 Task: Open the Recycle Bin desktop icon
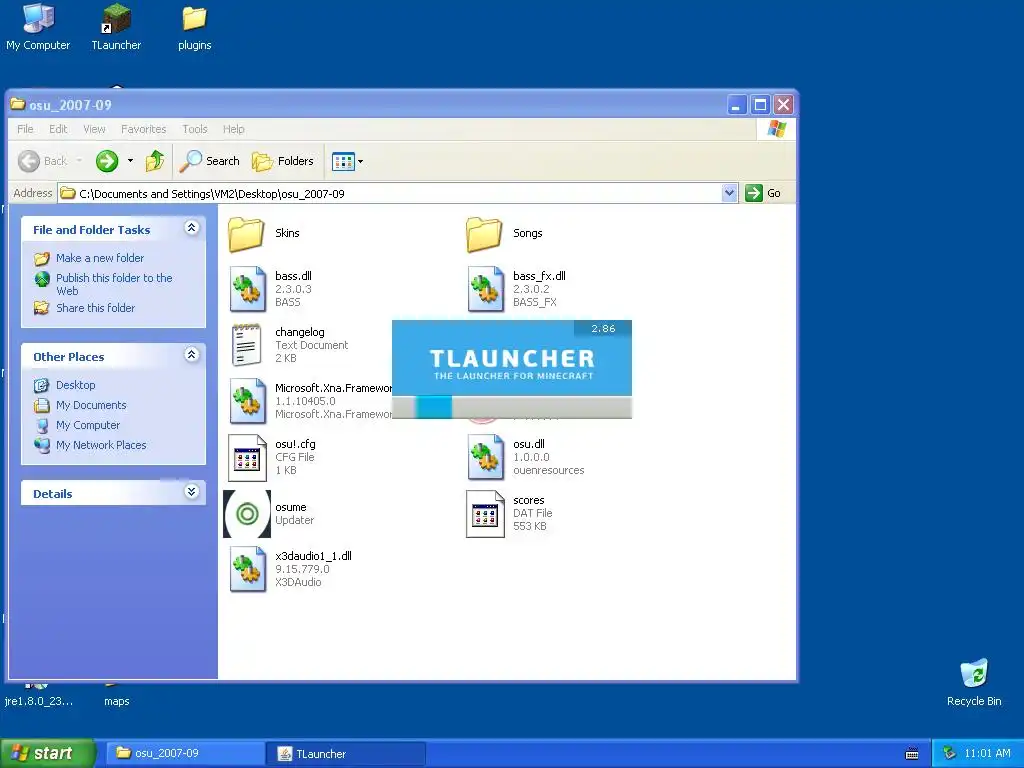974,682
